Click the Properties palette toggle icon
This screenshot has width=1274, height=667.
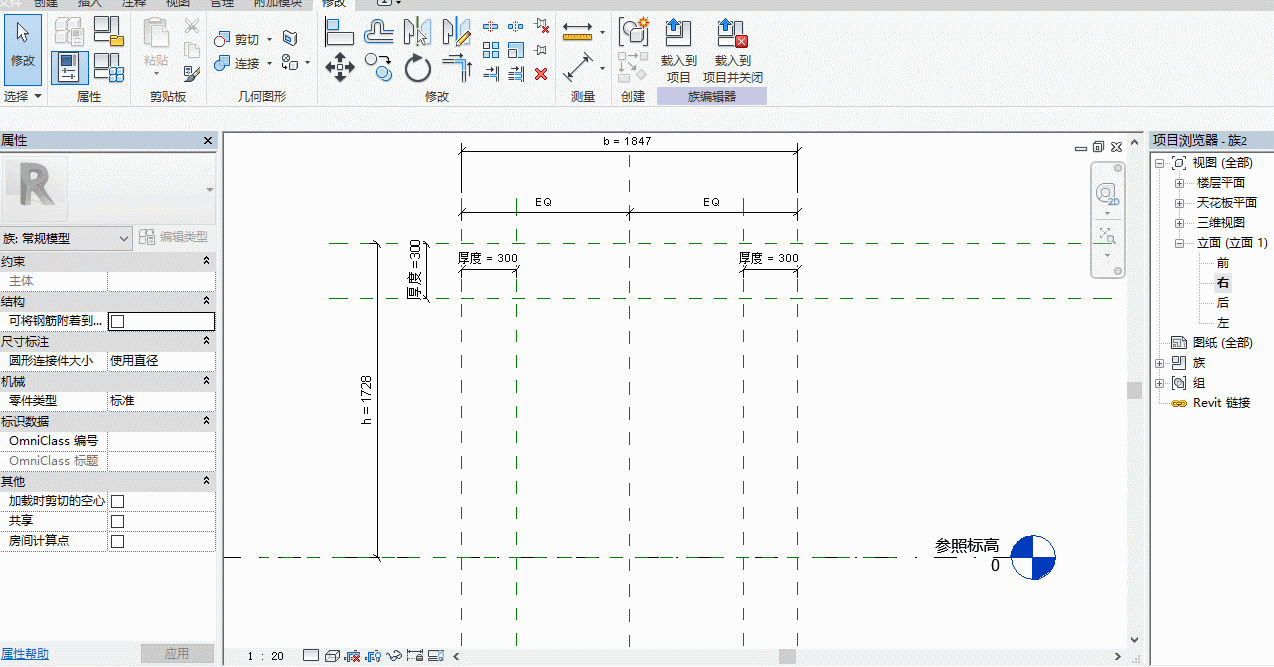click(x=68, y=67)
